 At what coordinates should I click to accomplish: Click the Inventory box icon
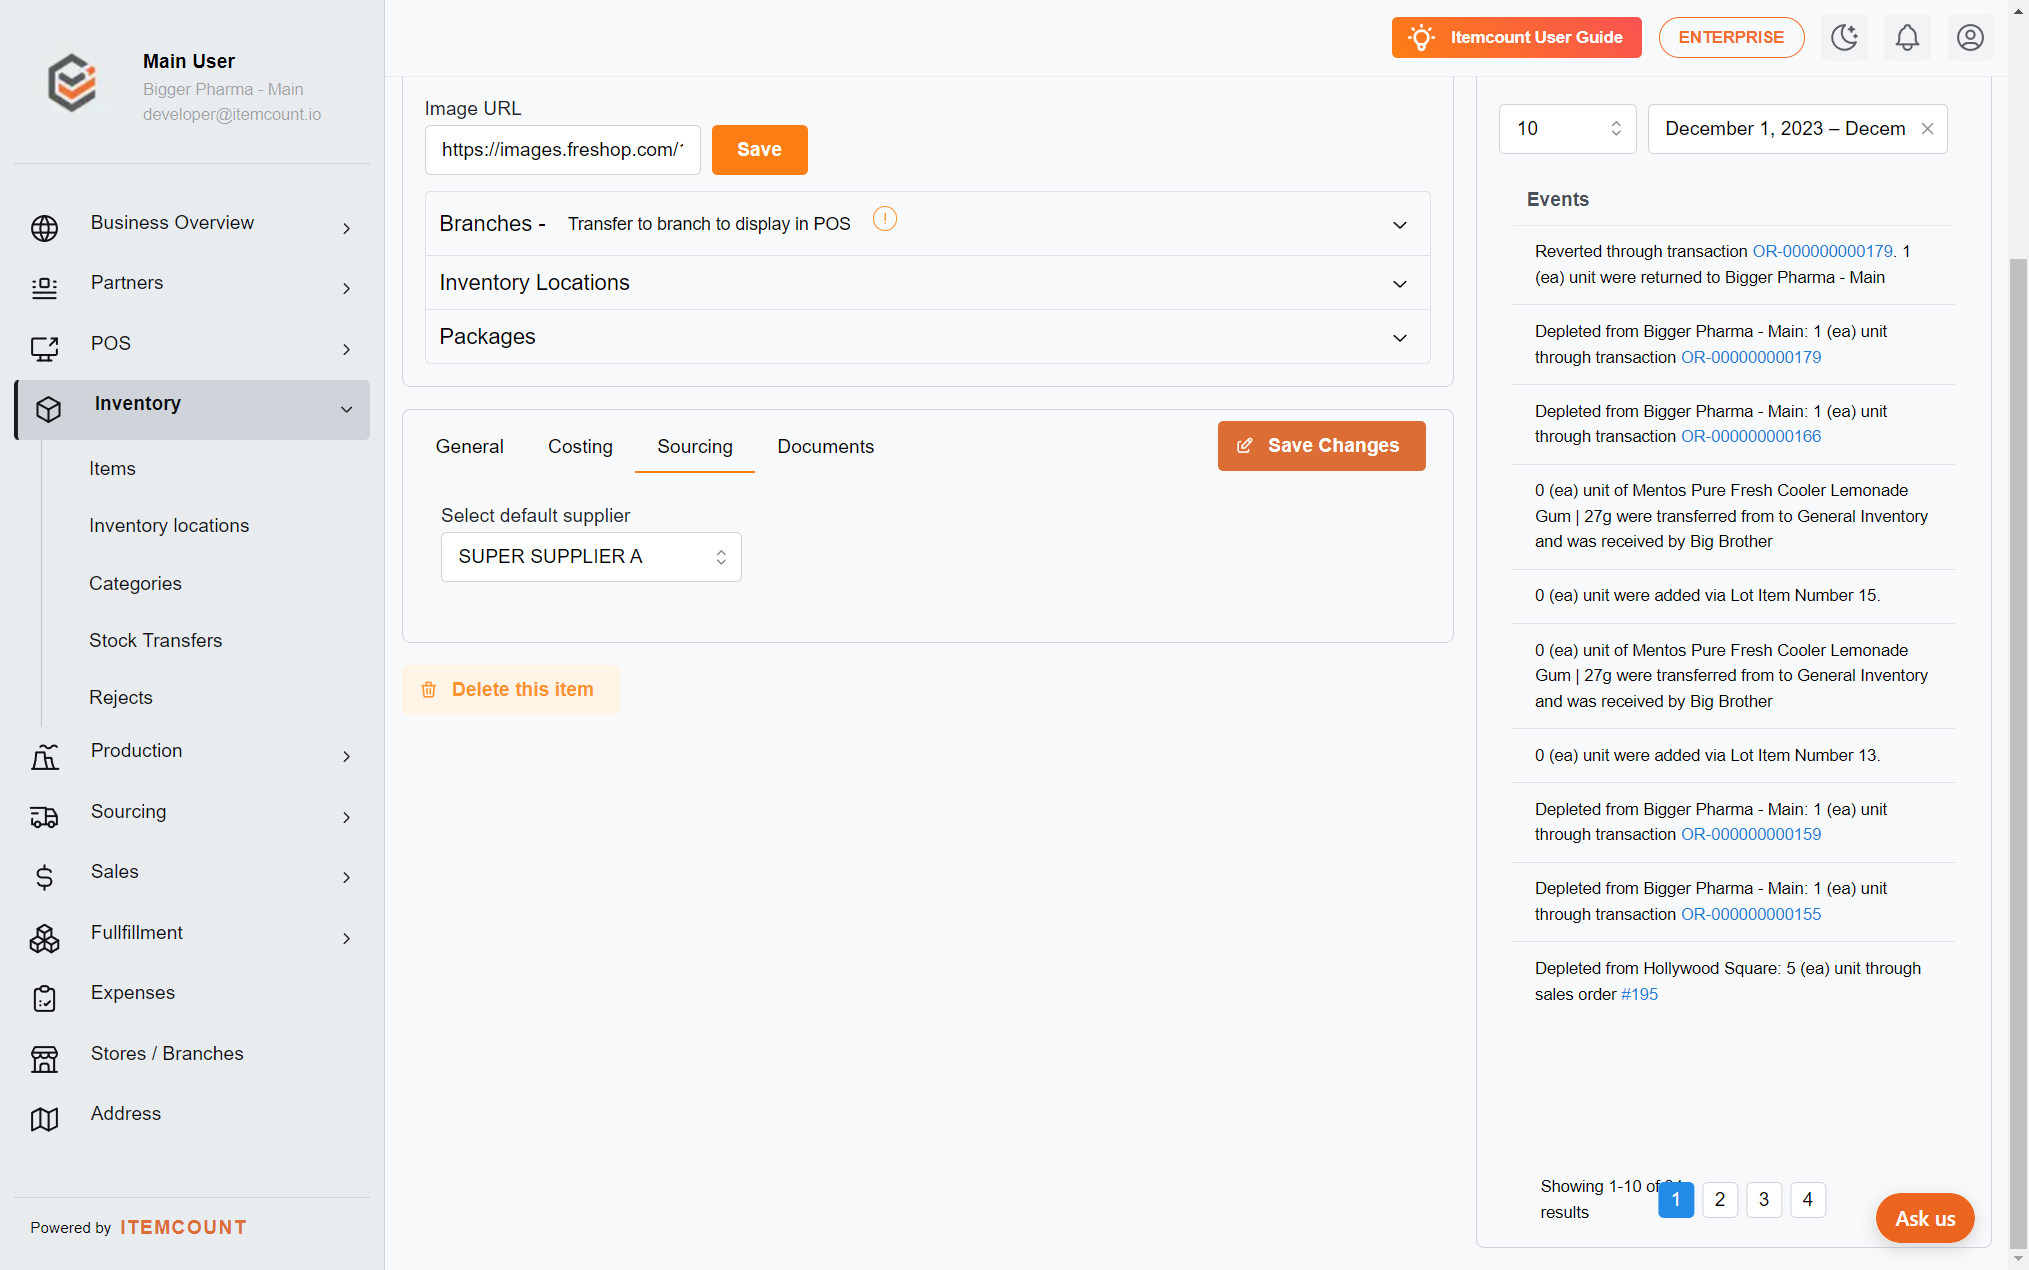click(48, 409)
